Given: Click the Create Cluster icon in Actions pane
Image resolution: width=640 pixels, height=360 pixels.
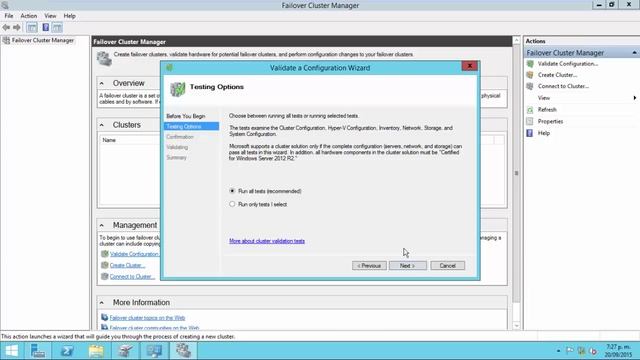Looking at the screenshot, I should [530, 75].
